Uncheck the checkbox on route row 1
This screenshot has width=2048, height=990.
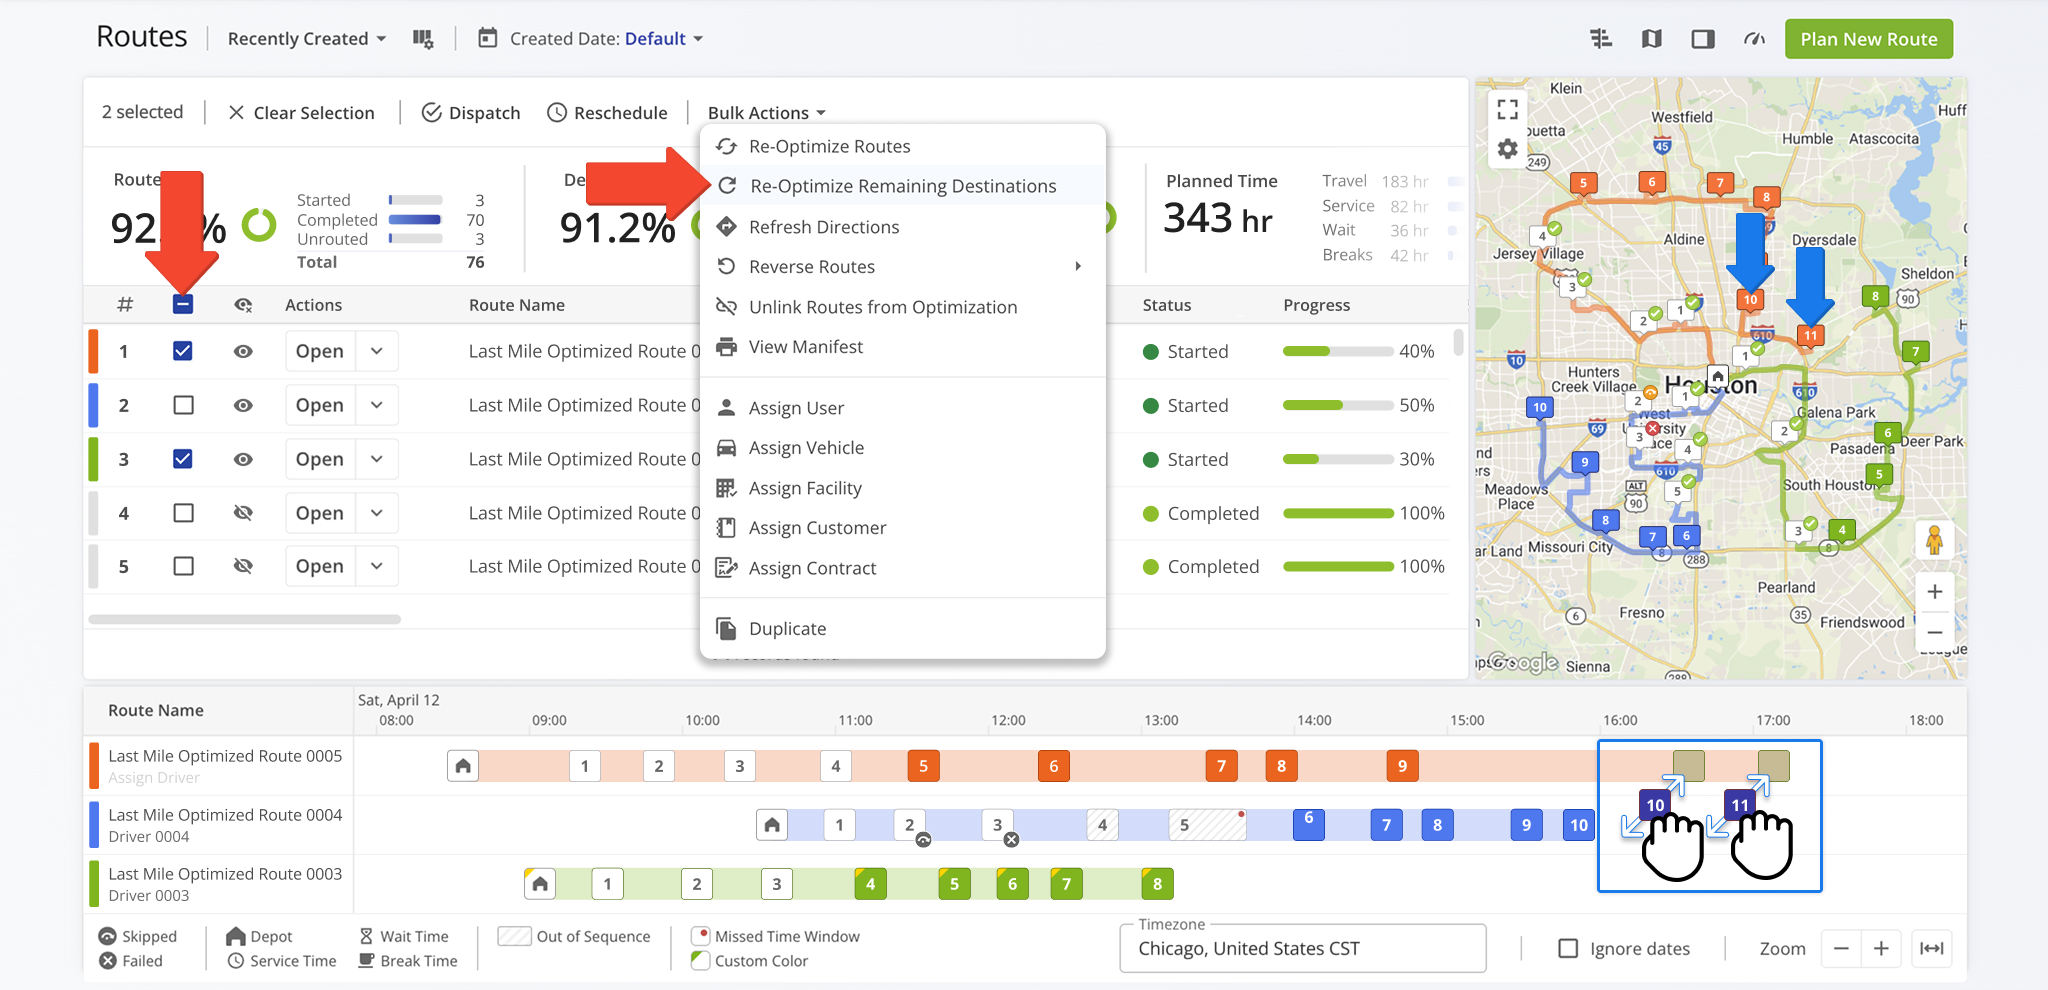click(183, 350)
